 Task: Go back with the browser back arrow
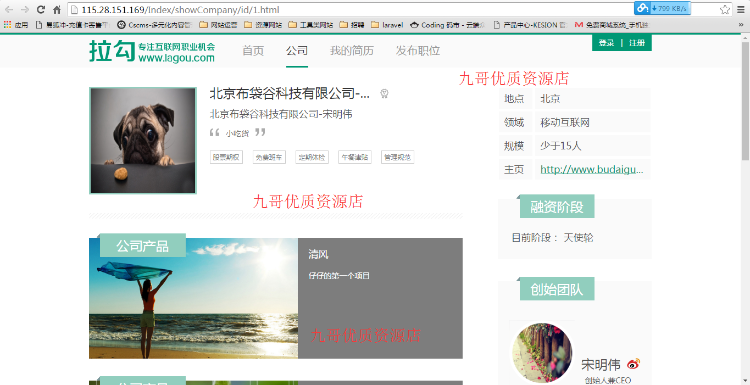click(x=9, y=10)
